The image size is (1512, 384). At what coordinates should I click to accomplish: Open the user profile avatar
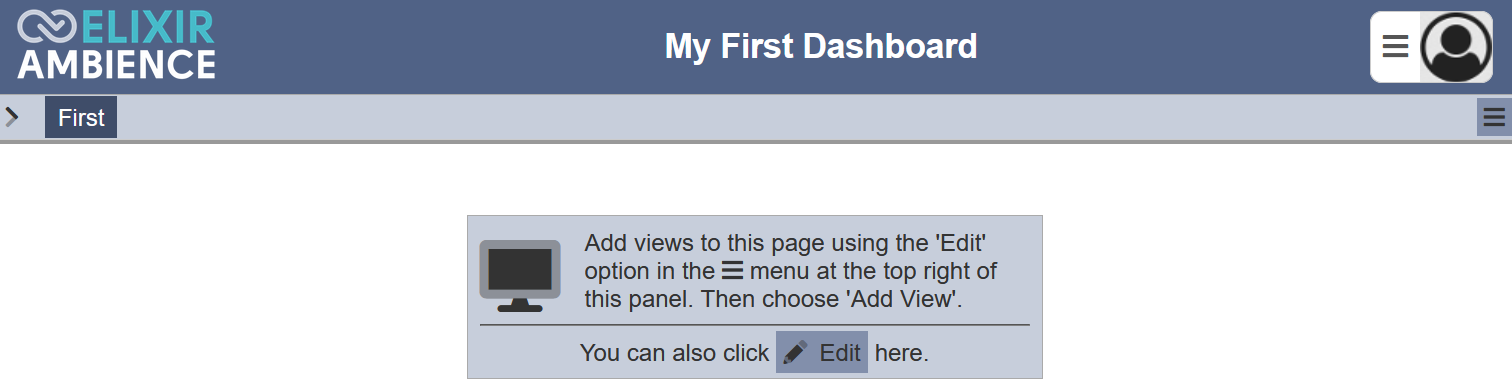1456,47
